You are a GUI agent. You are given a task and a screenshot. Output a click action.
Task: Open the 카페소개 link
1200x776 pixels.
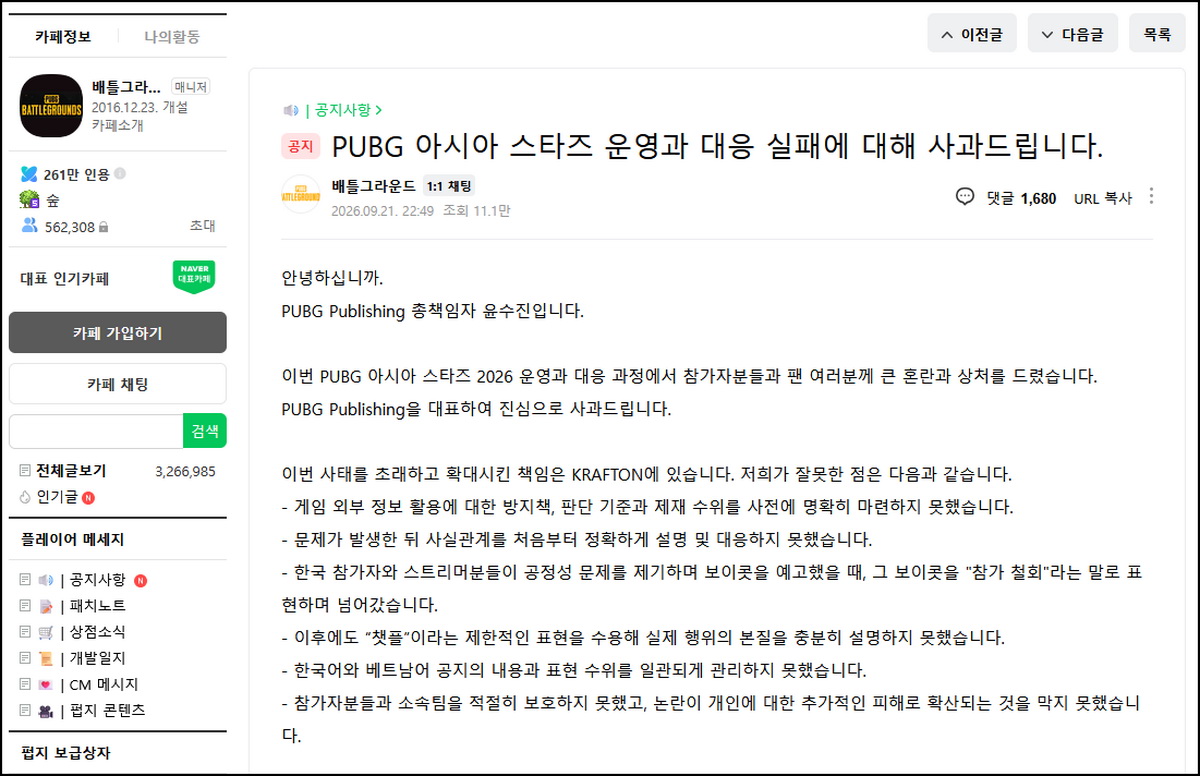117,125
